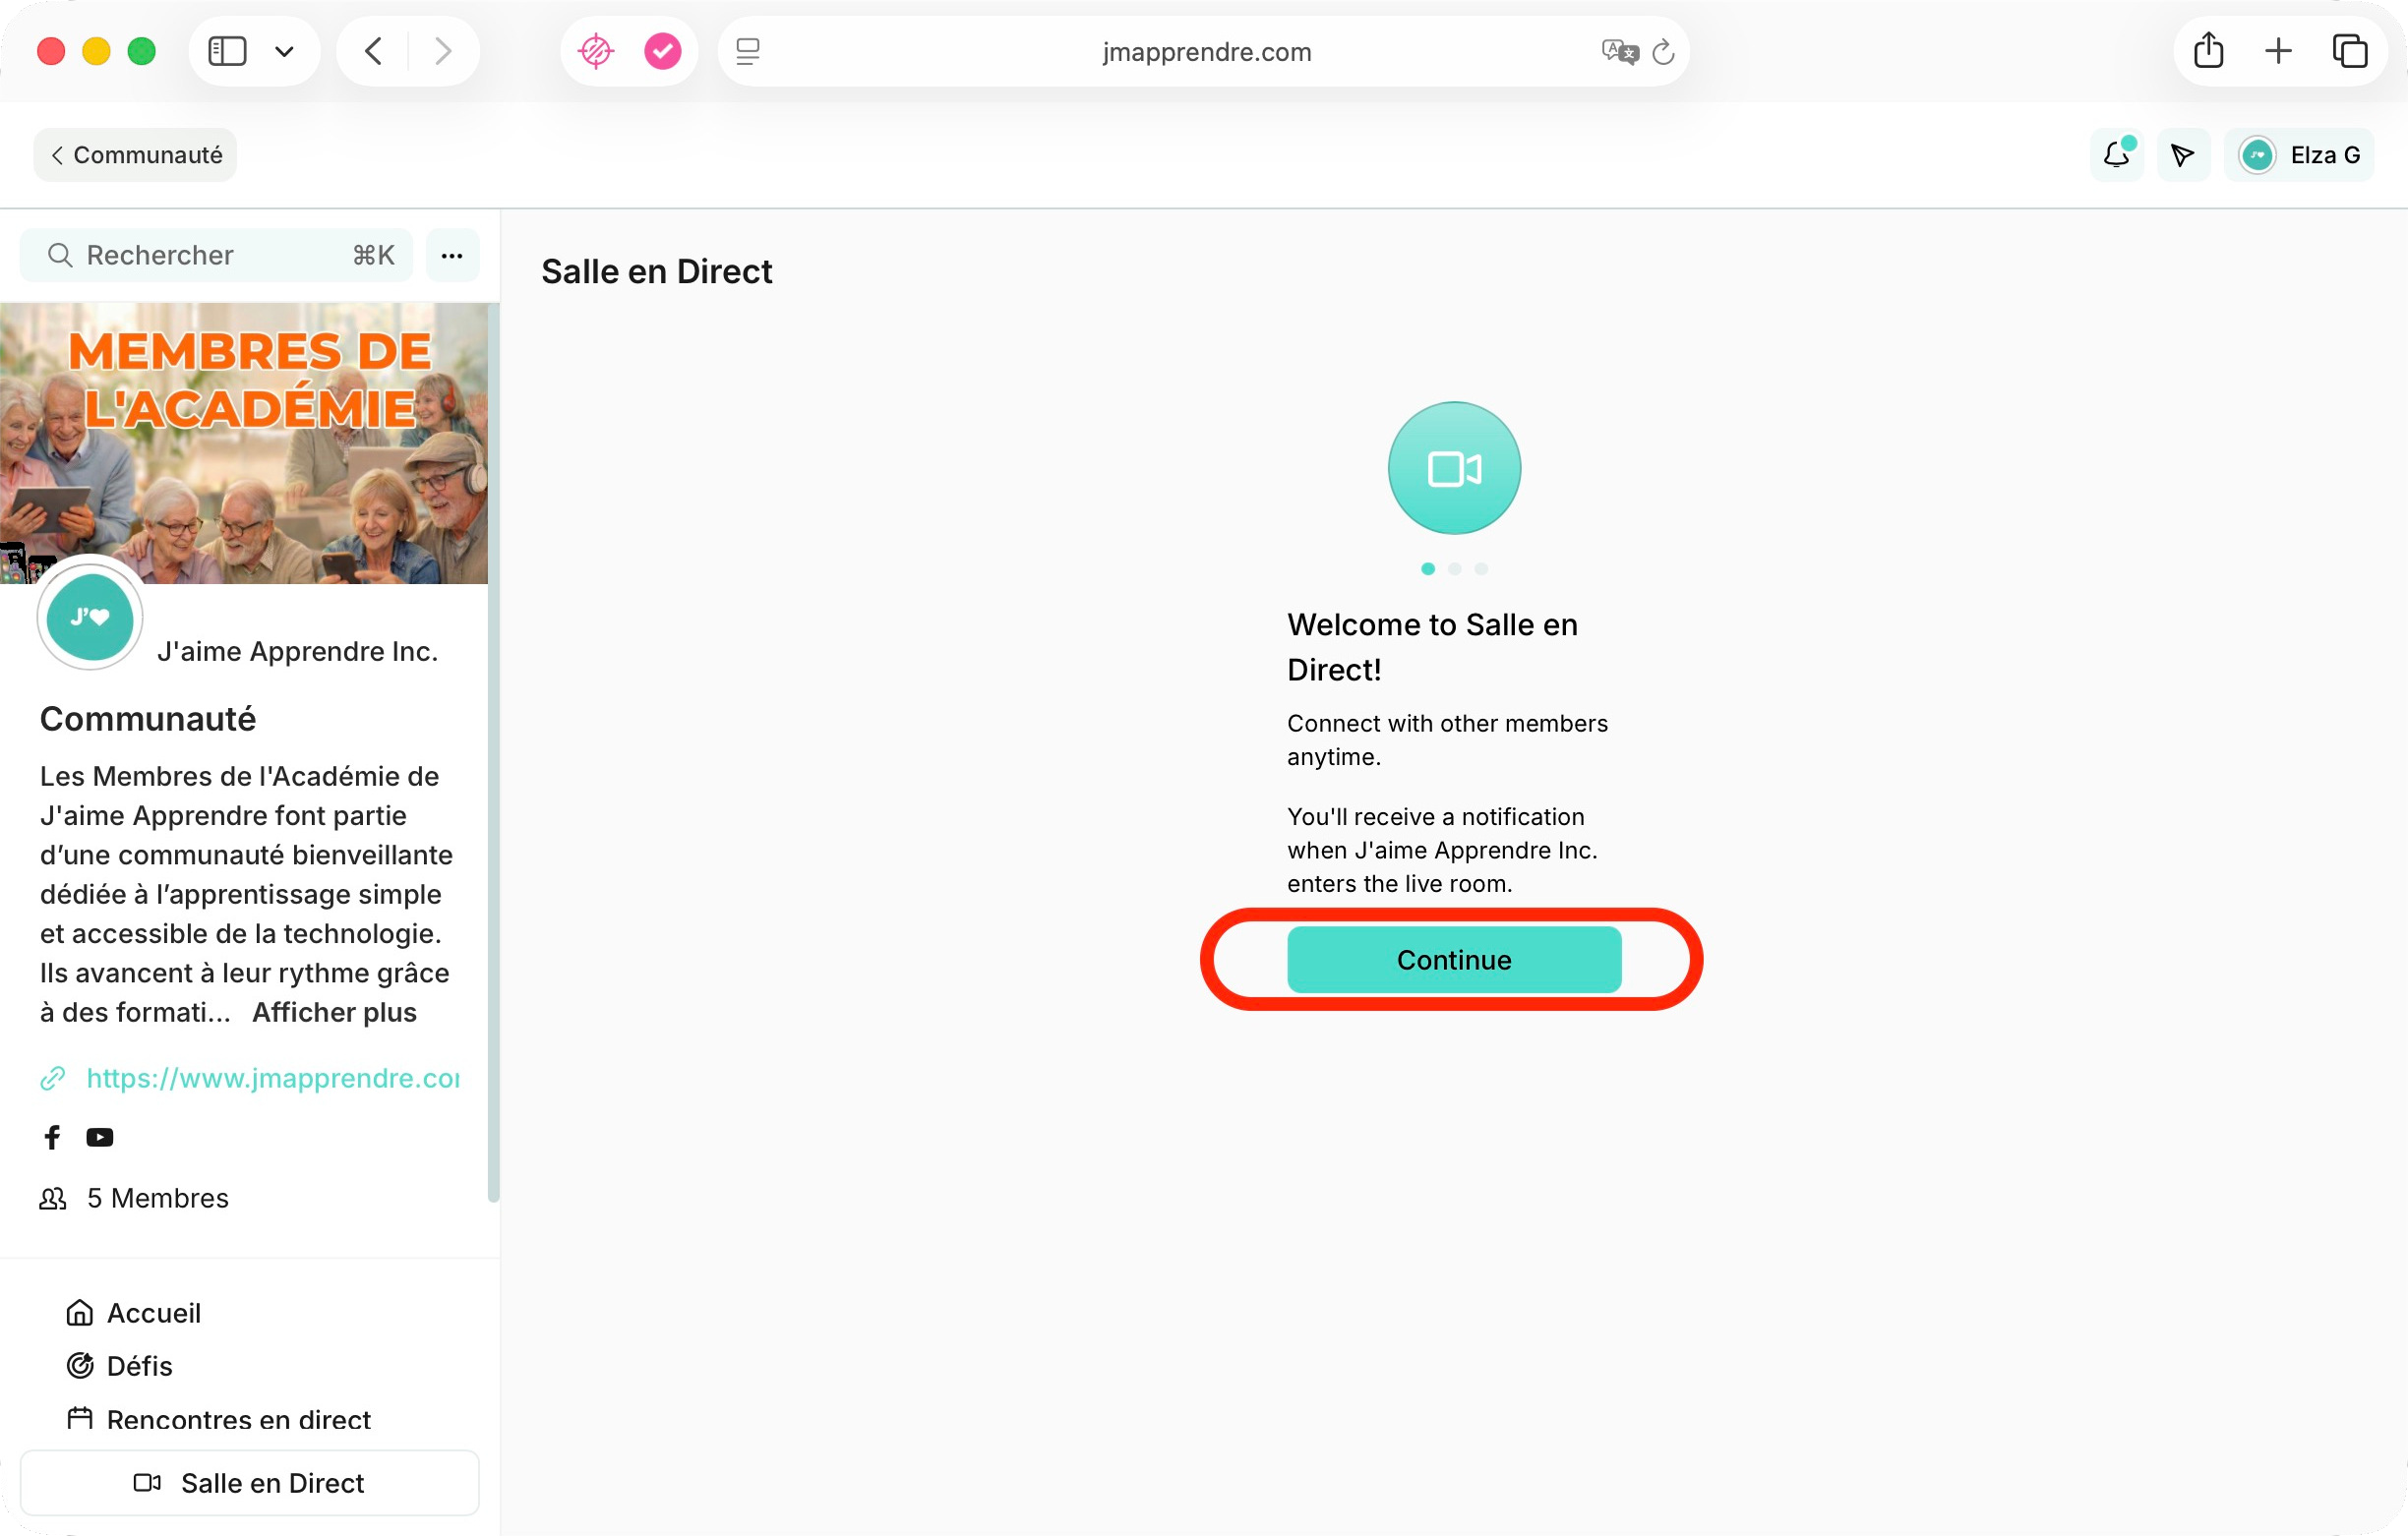
Task: Open direct messages paper-plane icon
Action: (2183, 155)
